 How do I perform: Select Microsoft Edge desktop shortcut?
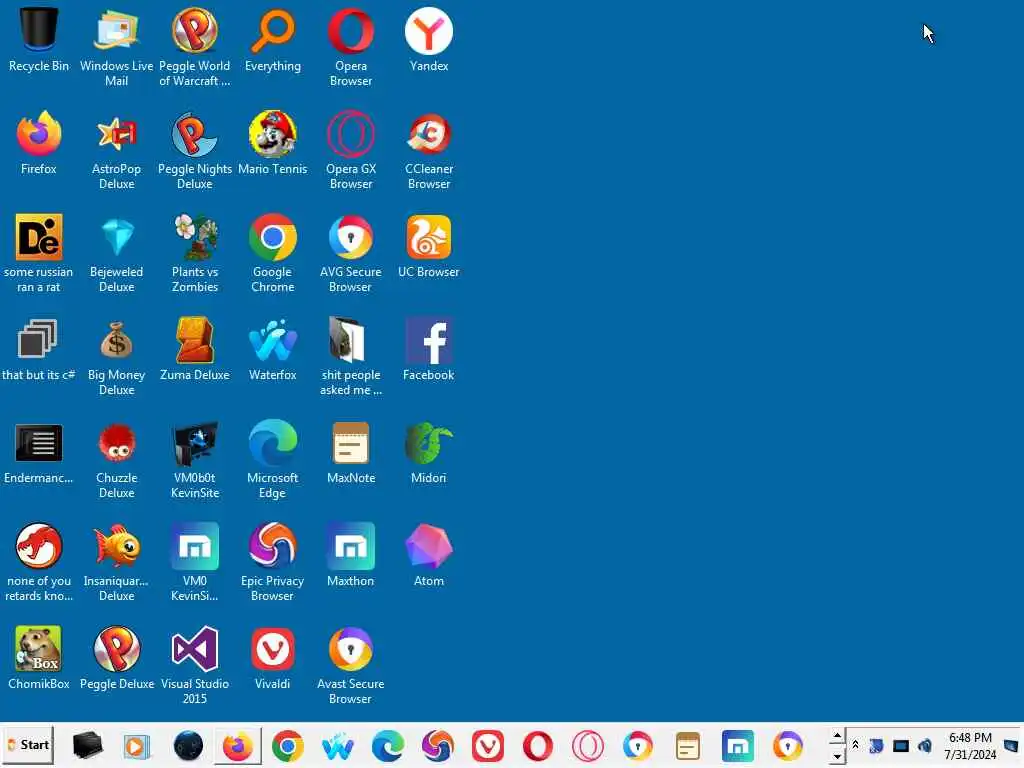tap(273, 460)
